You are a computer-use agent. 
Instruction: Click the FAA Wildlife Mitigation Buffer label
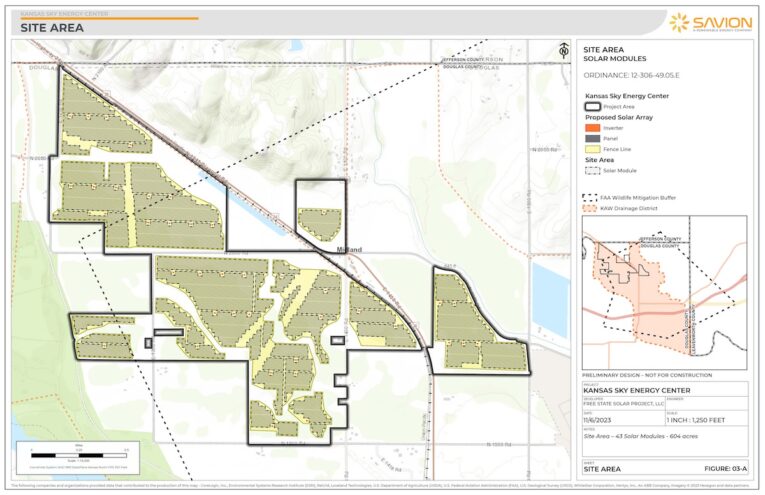point(638,198)
